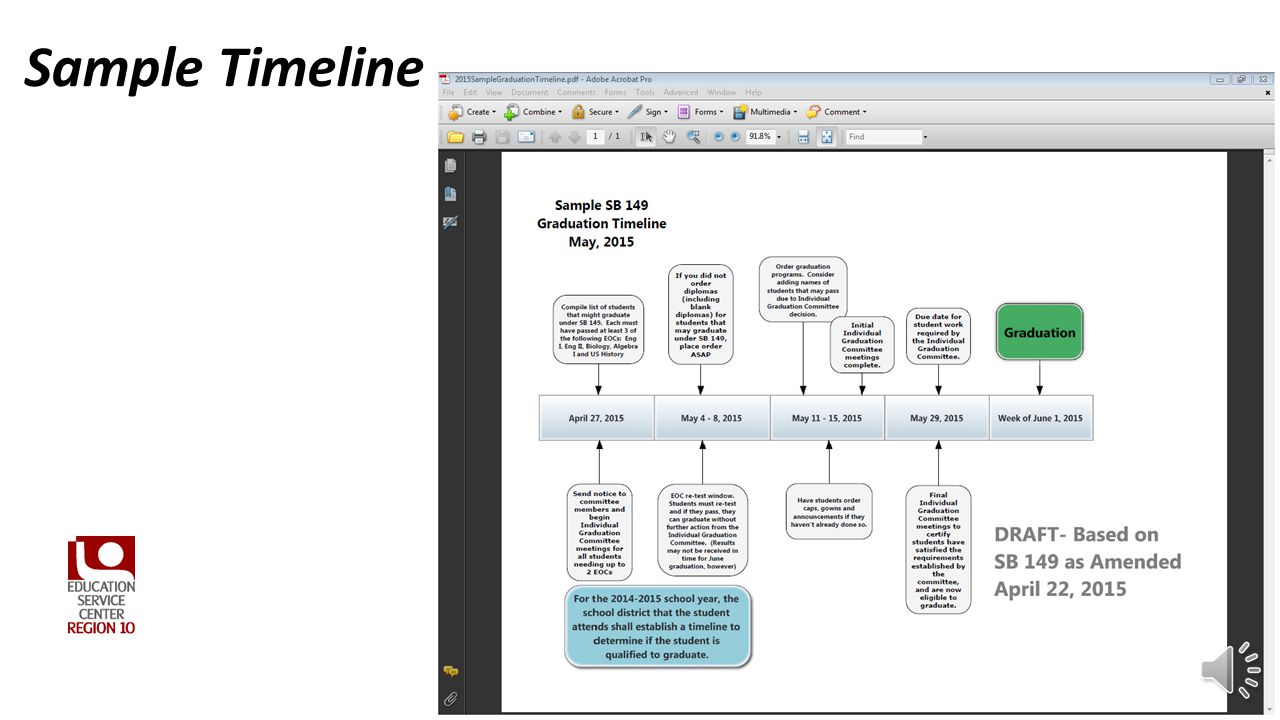The height and width of the screenshot is (720, 1280).
Task: Open the Forms menu in menu bar
Action: [x=616, y=92]
